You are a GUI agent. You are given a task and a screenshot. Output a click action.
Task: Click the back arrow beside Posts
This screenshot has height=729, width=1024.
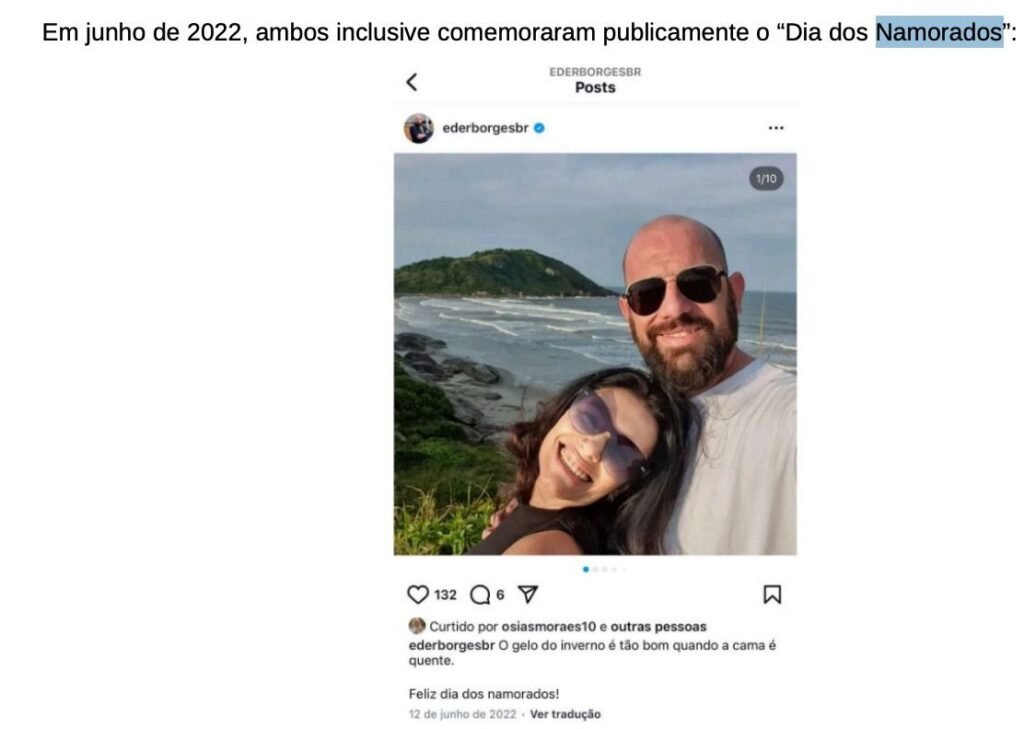pos(411,82)
